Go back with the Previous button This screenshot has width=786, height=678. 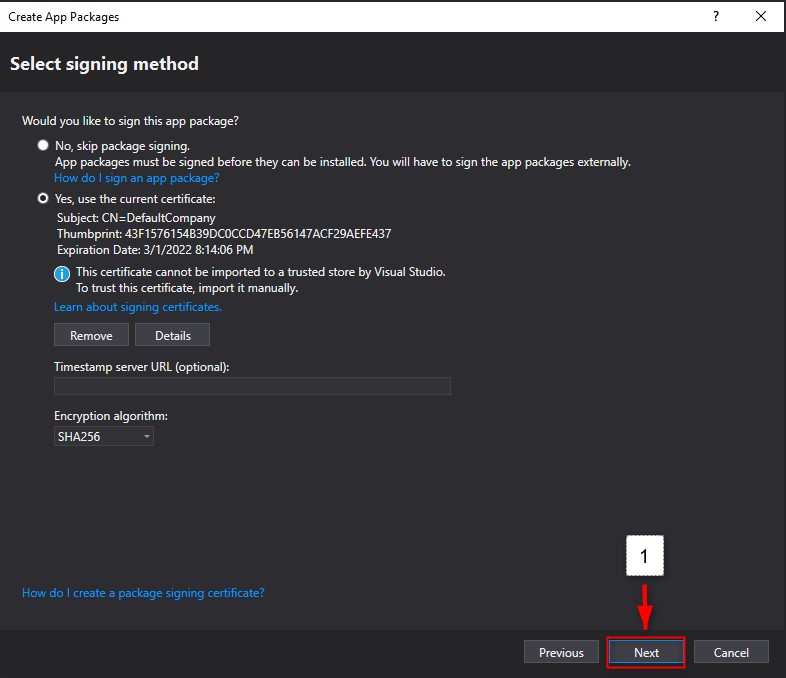(x=561, y=652)
